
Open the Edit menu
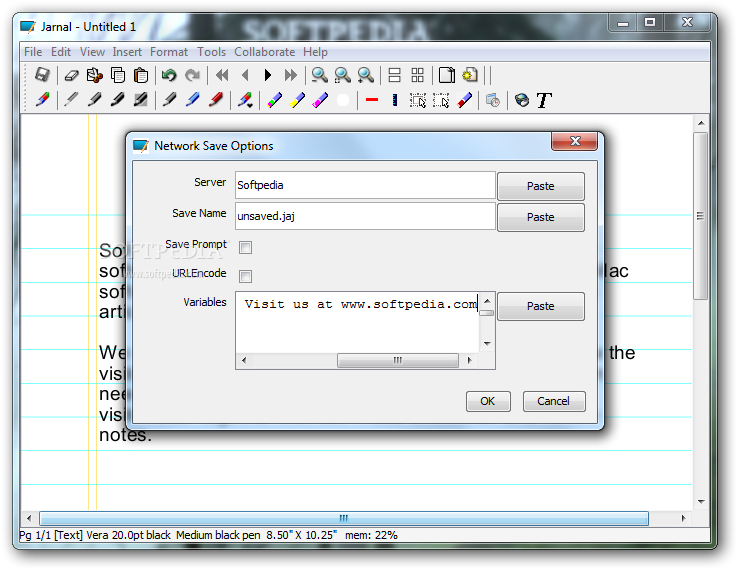(x=61, y=52)
